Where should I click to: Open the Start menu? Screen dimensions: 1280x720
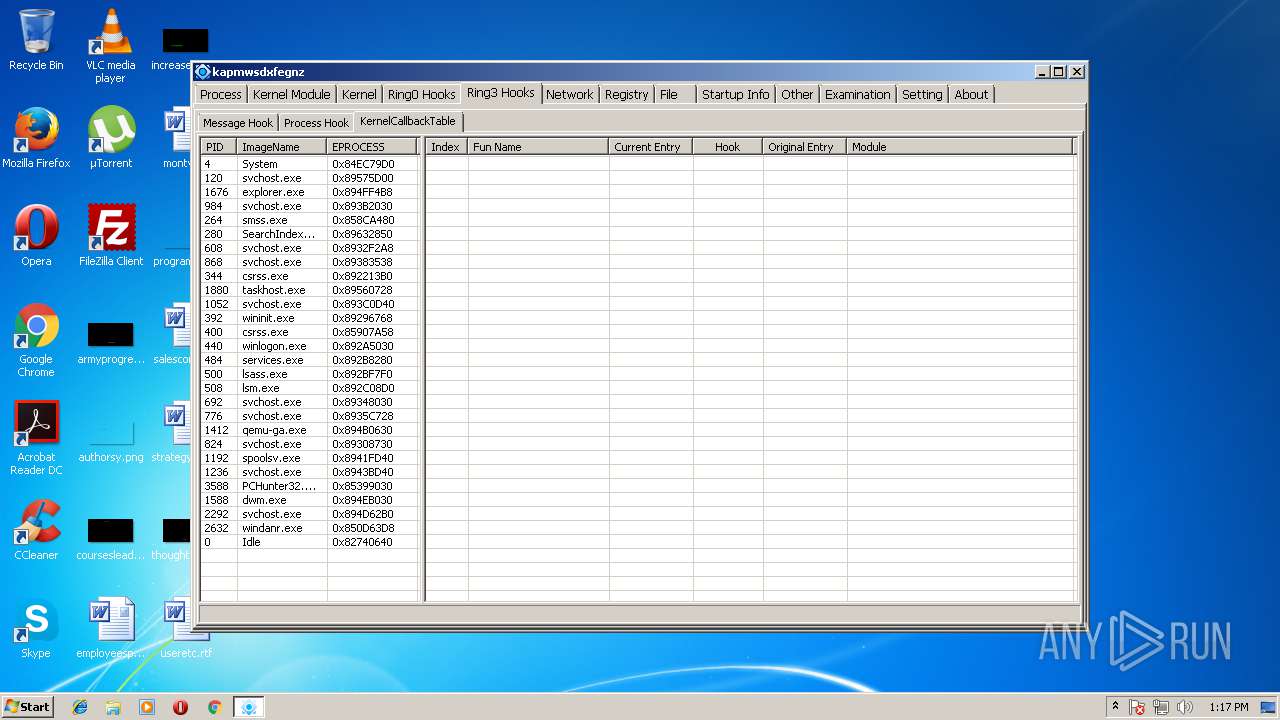[28, 707]
